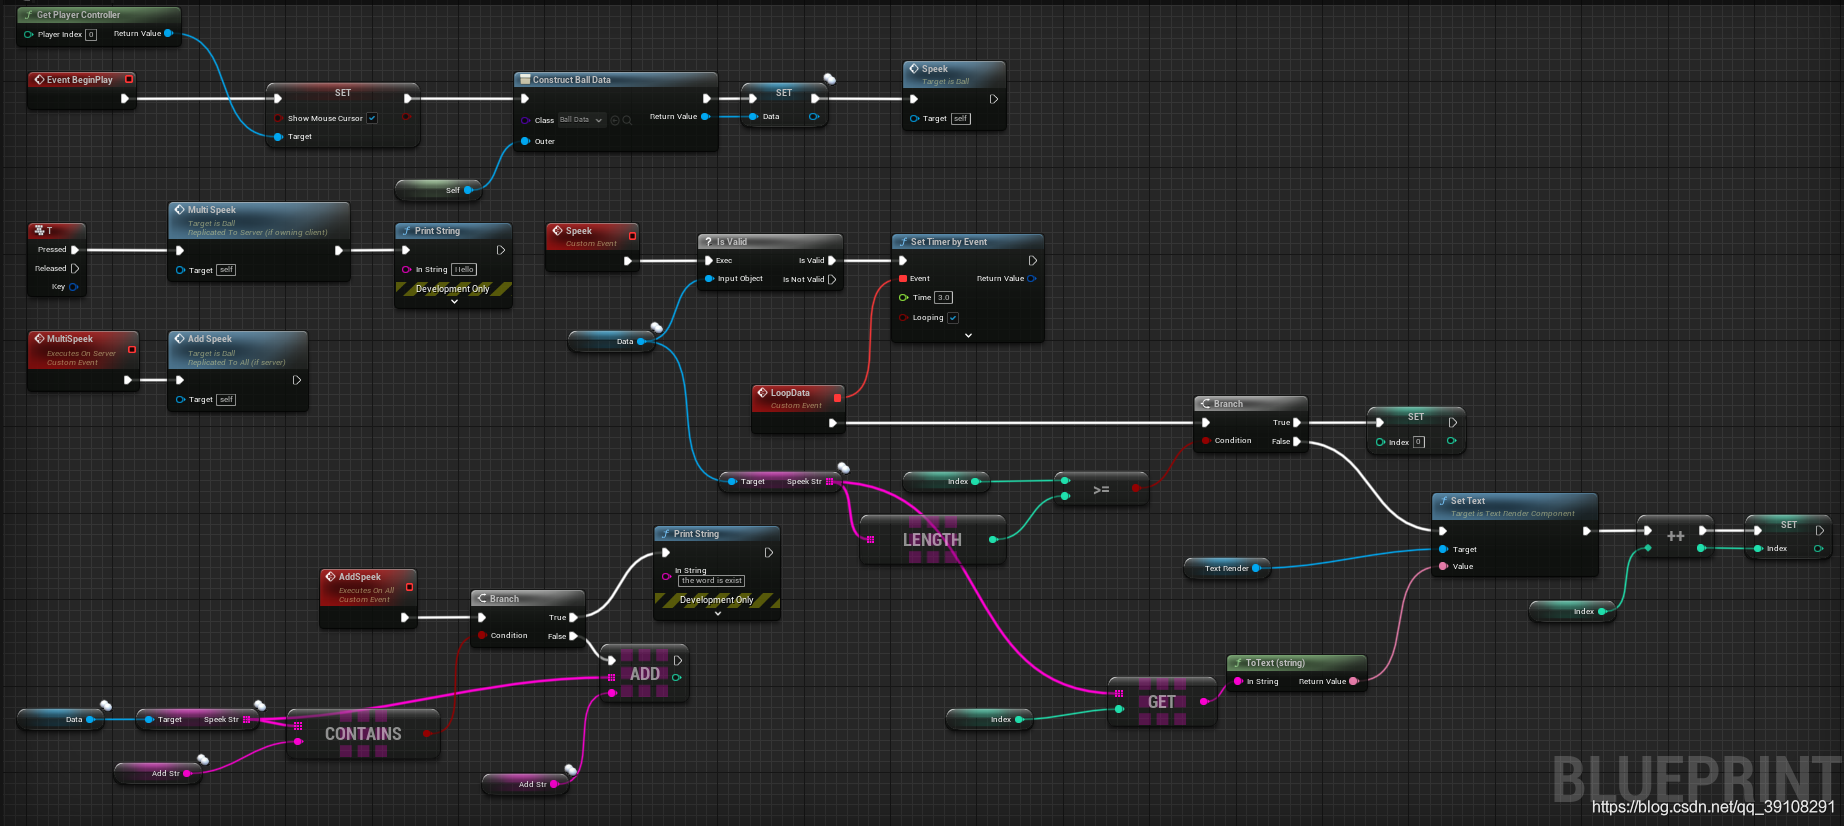The height and width of the screenshot is (826, 1844).
Task: Click the MultiSpeek custom event icon
Action: (x=39, y=339)
